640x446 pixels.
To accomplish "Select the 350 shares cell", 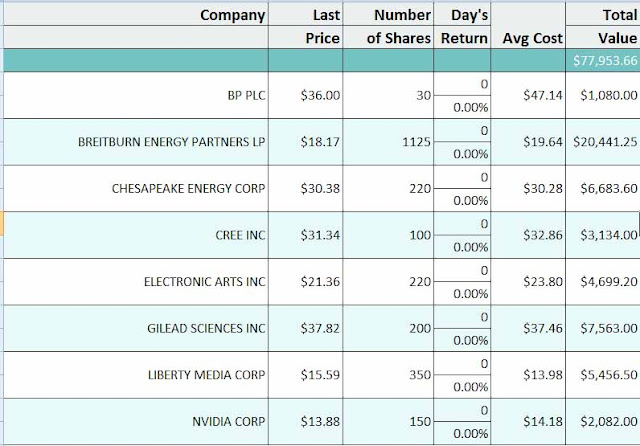I will [x=416, y=375].
